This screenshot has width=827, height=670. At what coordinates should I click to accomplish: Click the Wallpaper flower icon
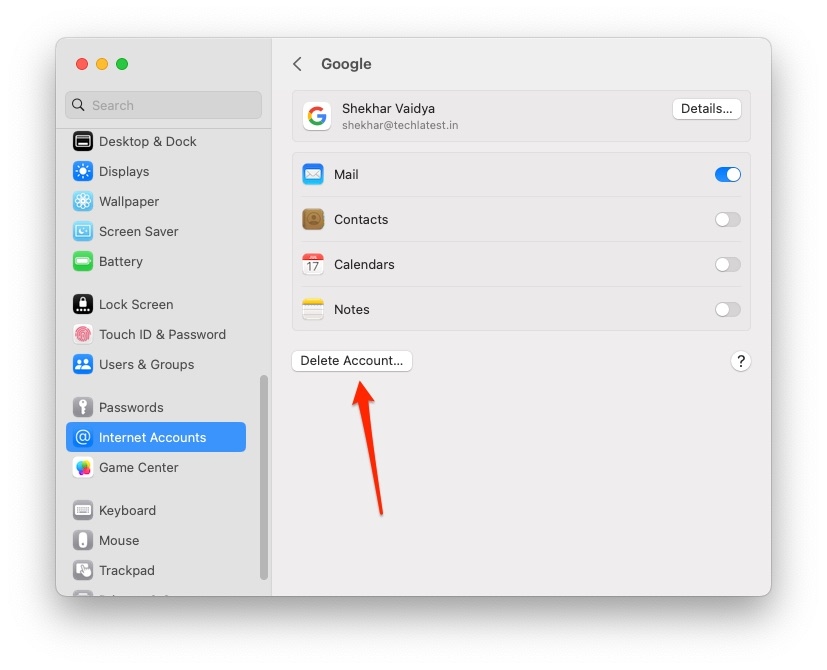point(83,202)
